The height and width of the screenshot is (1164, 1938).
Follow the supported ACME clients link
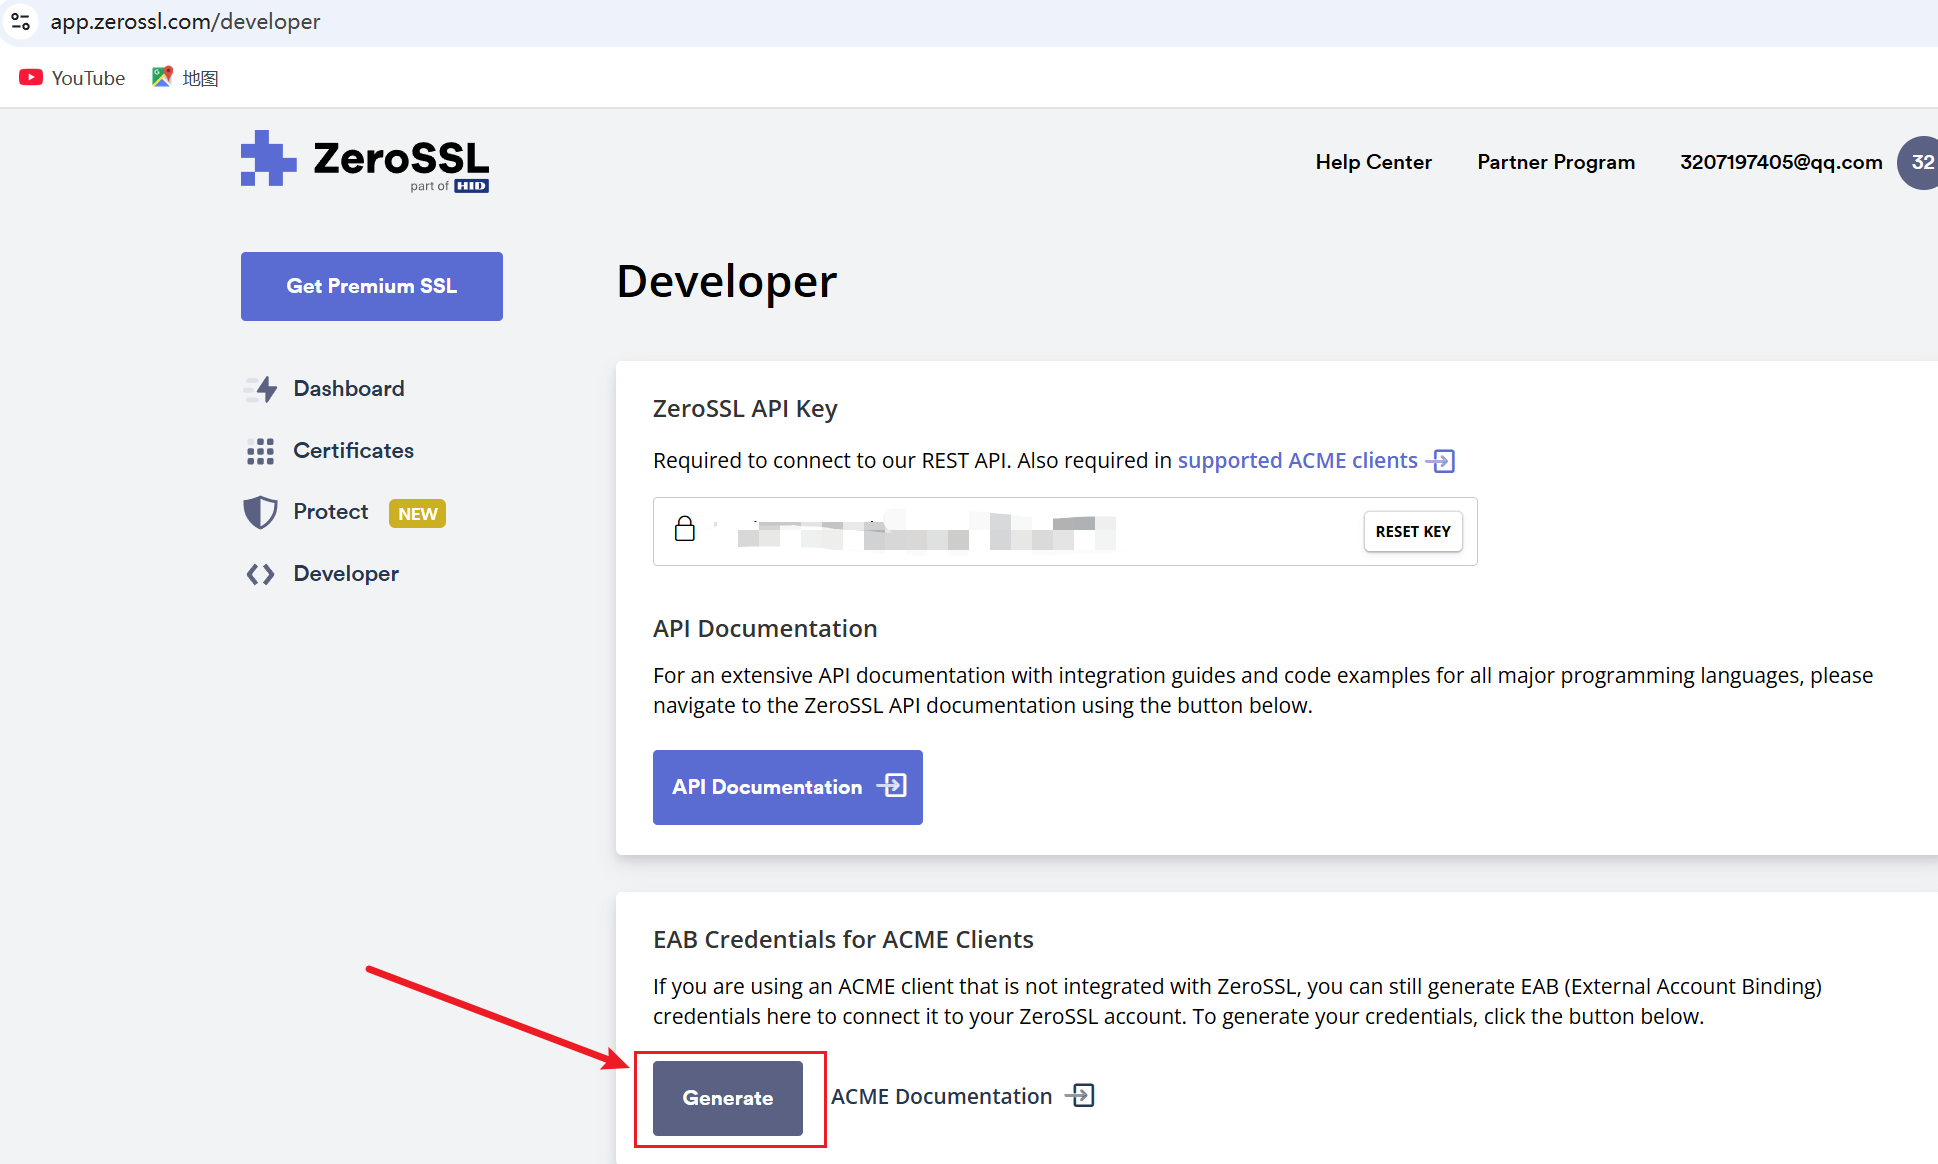click(x=1297, y=460)
